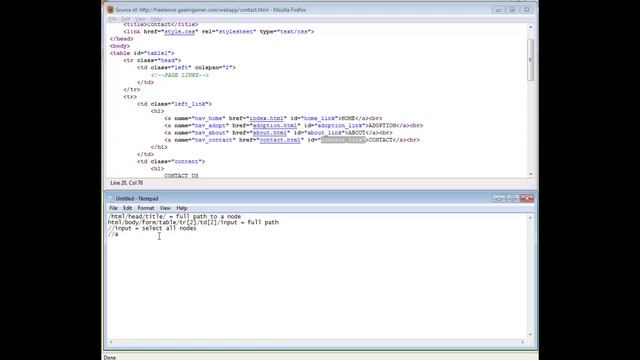Viewport: 640px width, 360px height.
Task: Close the Notepad window
Action: tap(527, 198)
